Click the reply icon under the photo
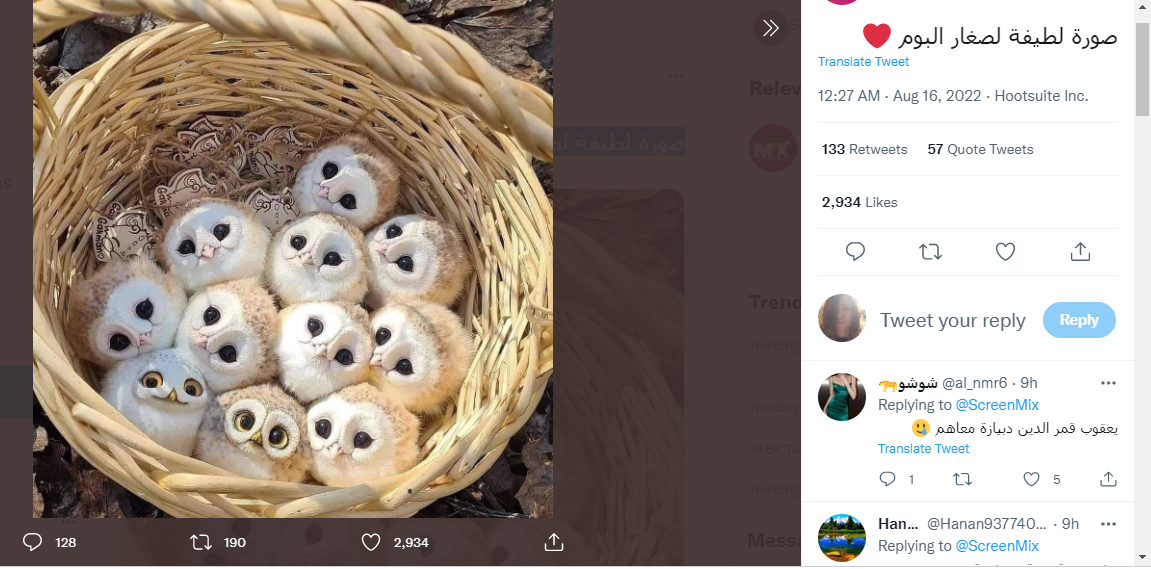1151x569 pixels. click(32, 542)
